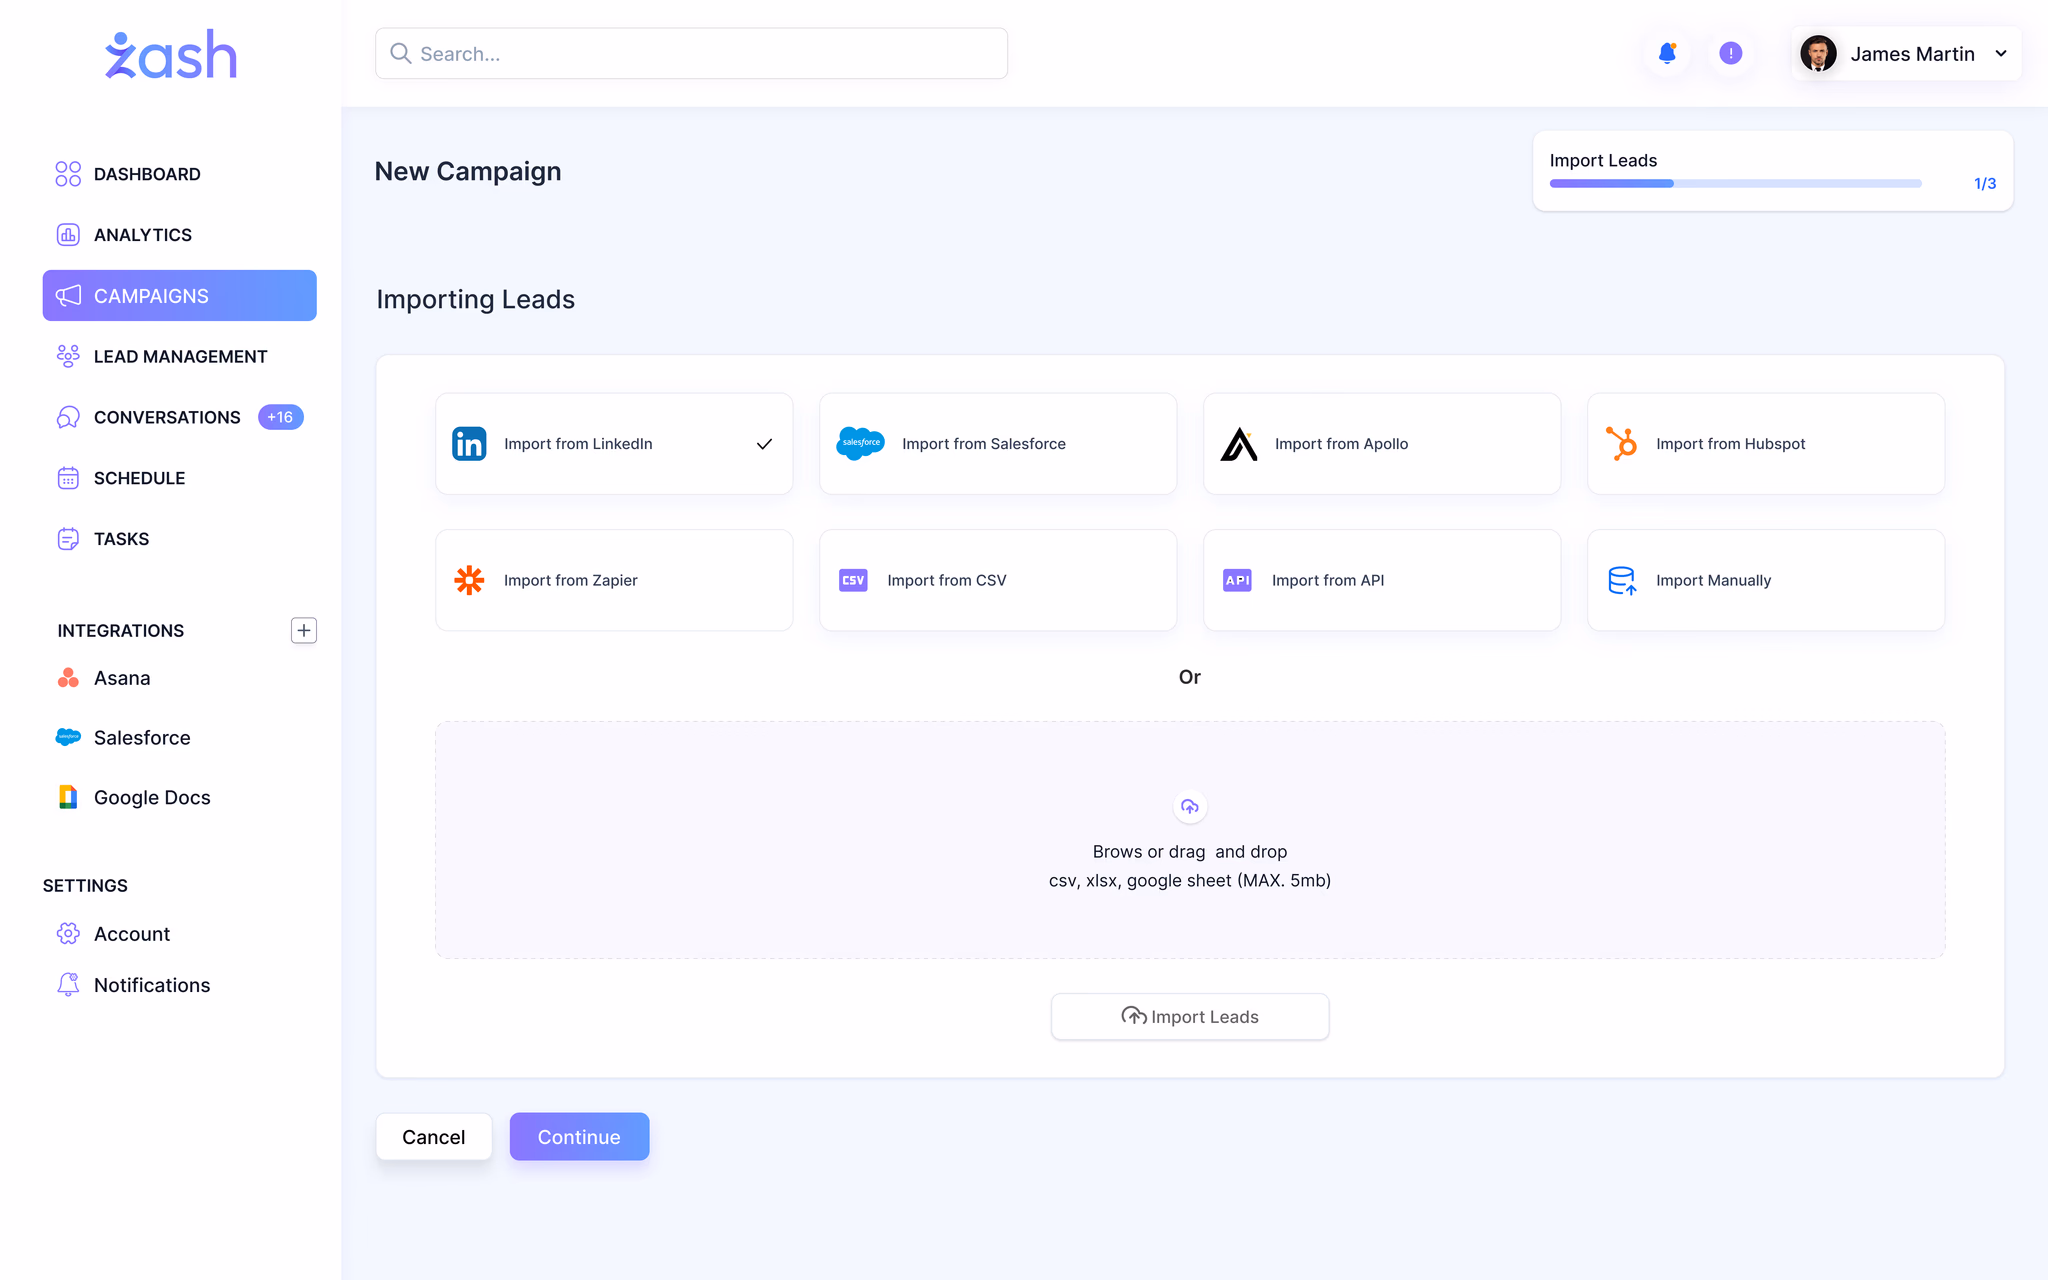
Task: Click the Import Leads button
Action: pos(1190,1016)
